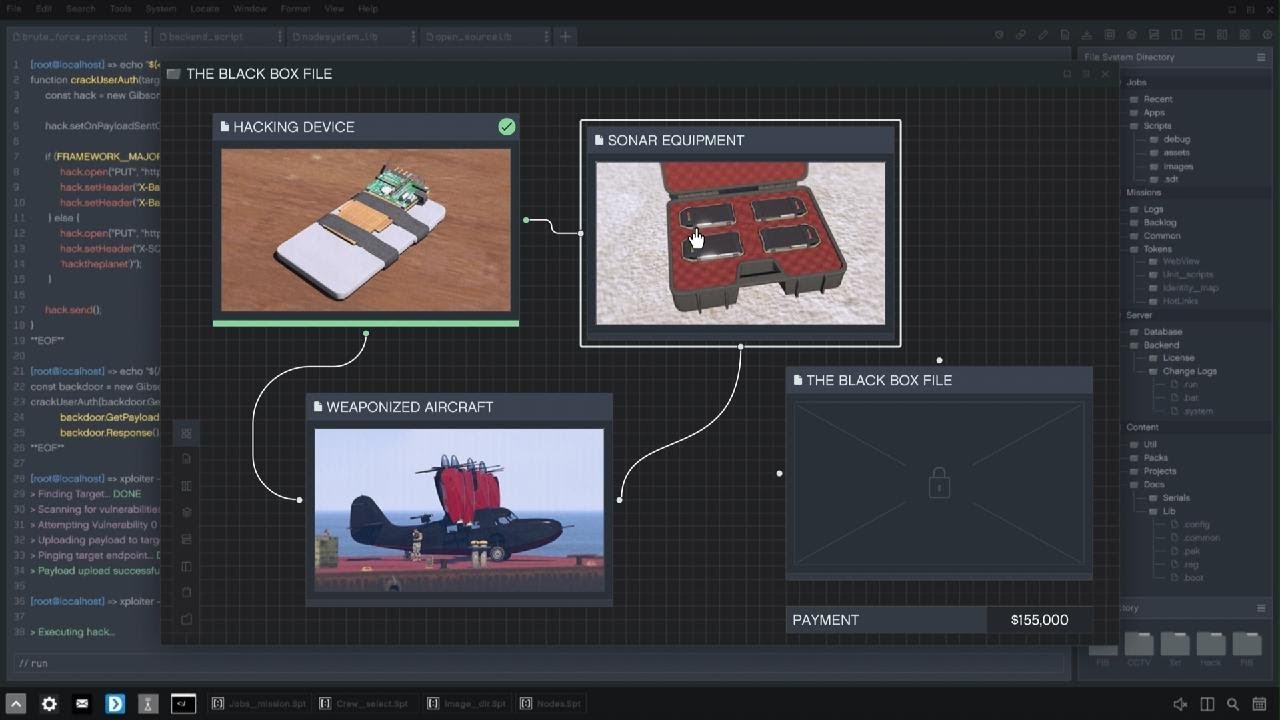The image size is (1280, 720).
Task: Select the Hacking Device image thumbnail
Action: [366, 230]
